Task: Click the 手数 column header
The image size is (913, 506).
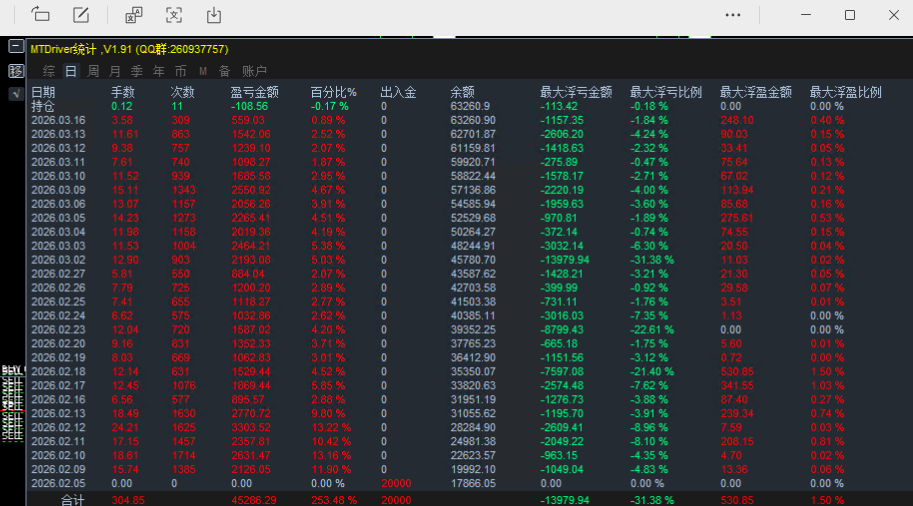Action: point(123,92)
